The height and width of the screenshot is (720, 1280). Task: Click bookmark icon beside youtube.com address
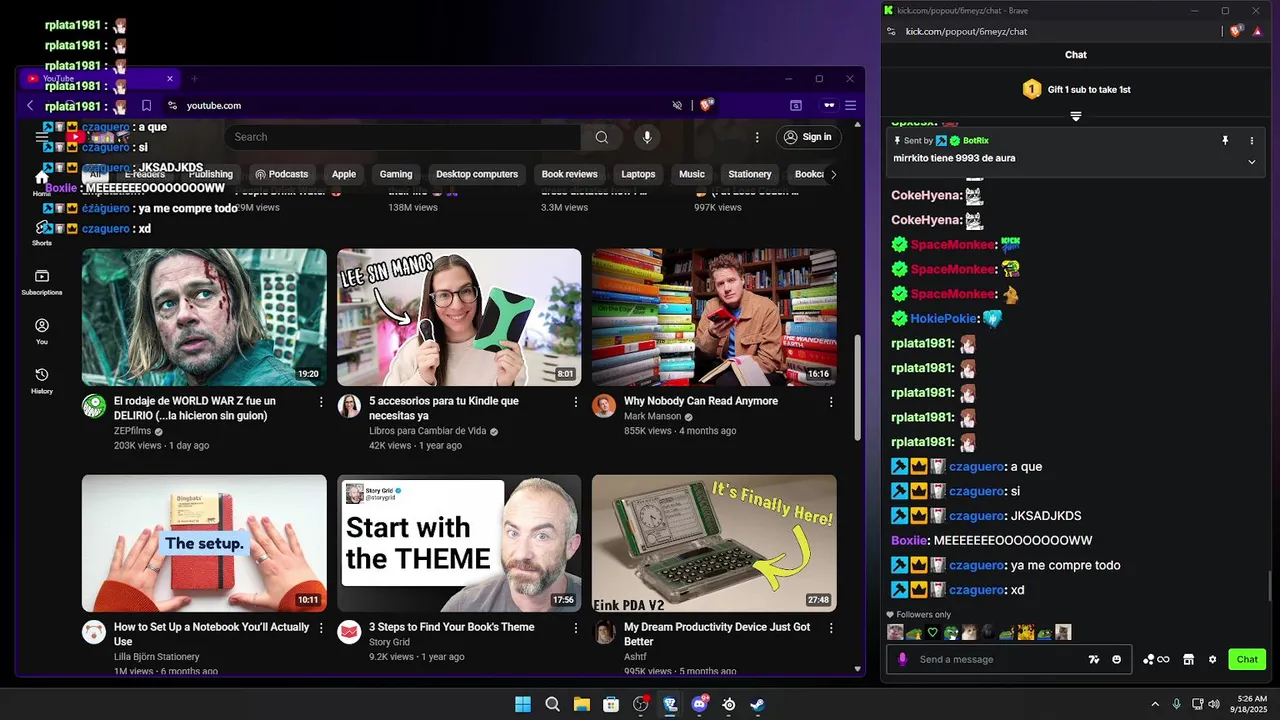pyautogui.click(x=146, y=105)
